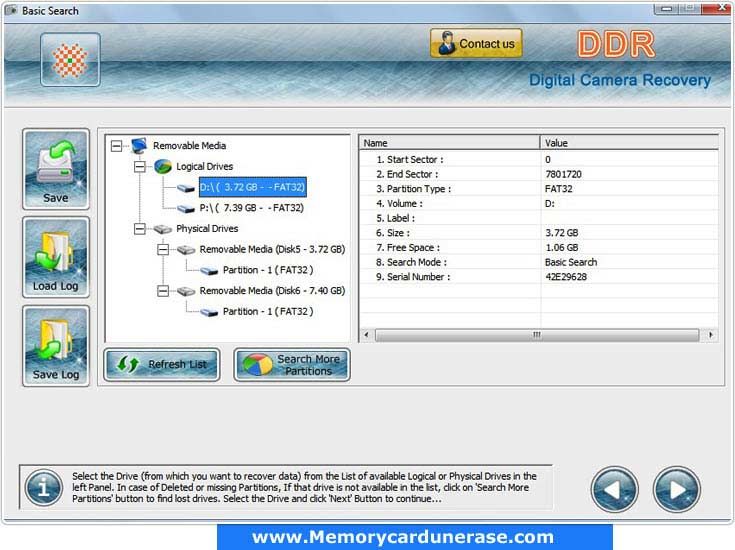Collapse the Physical Drives node
Image resolution: width=735 pixels, height=550 pixels.
pyautogui.click(x=140, y=229)
